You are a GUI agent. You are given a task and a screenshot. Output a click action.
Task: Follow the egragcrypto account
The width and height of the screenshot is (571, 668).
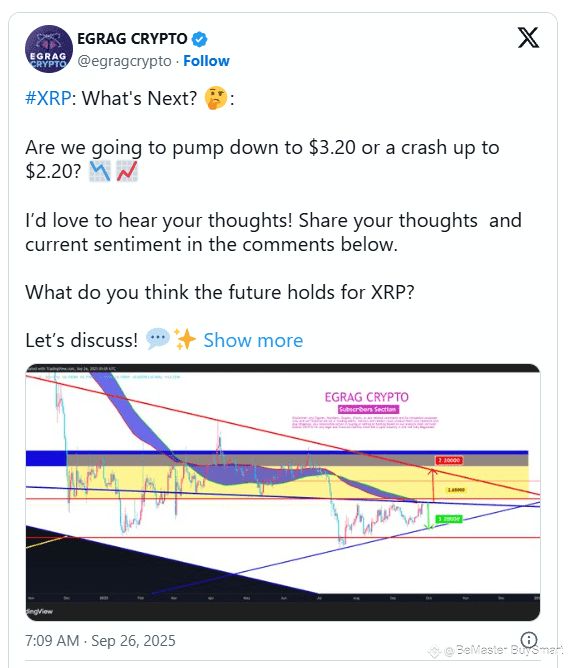coord(206,61)
